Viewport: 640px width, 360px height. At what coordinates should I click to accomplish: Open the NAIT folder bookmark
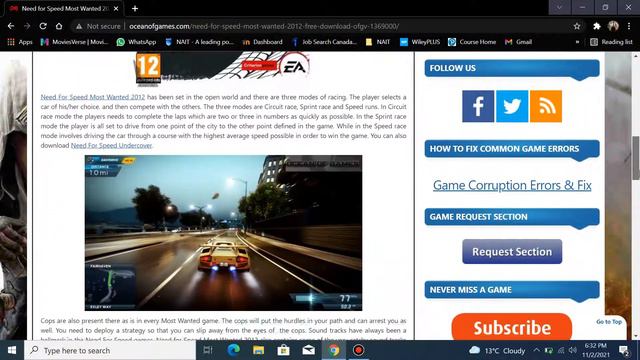click(x=378, y=42)
